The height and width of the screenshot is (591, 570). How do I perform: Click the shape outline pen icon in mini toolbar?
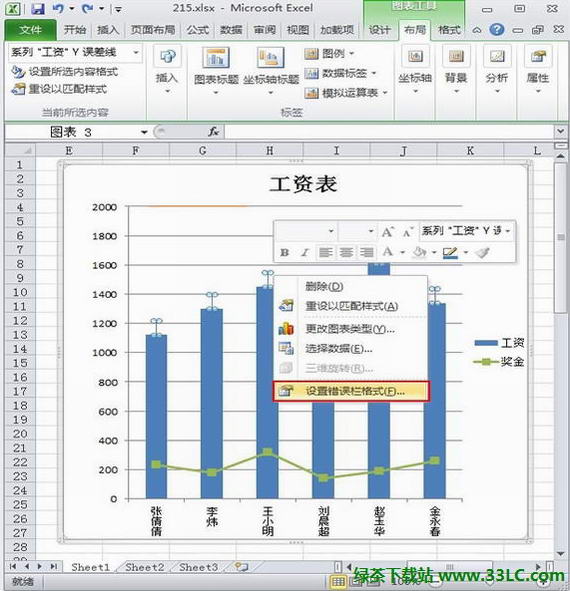click(x=450, y=252)
